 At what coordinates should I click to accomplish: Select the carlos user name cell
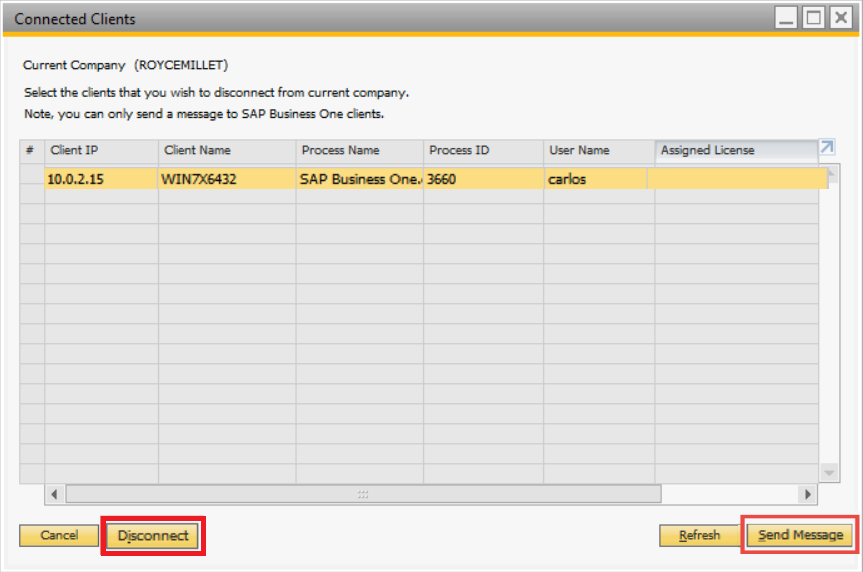click(598, 180)
